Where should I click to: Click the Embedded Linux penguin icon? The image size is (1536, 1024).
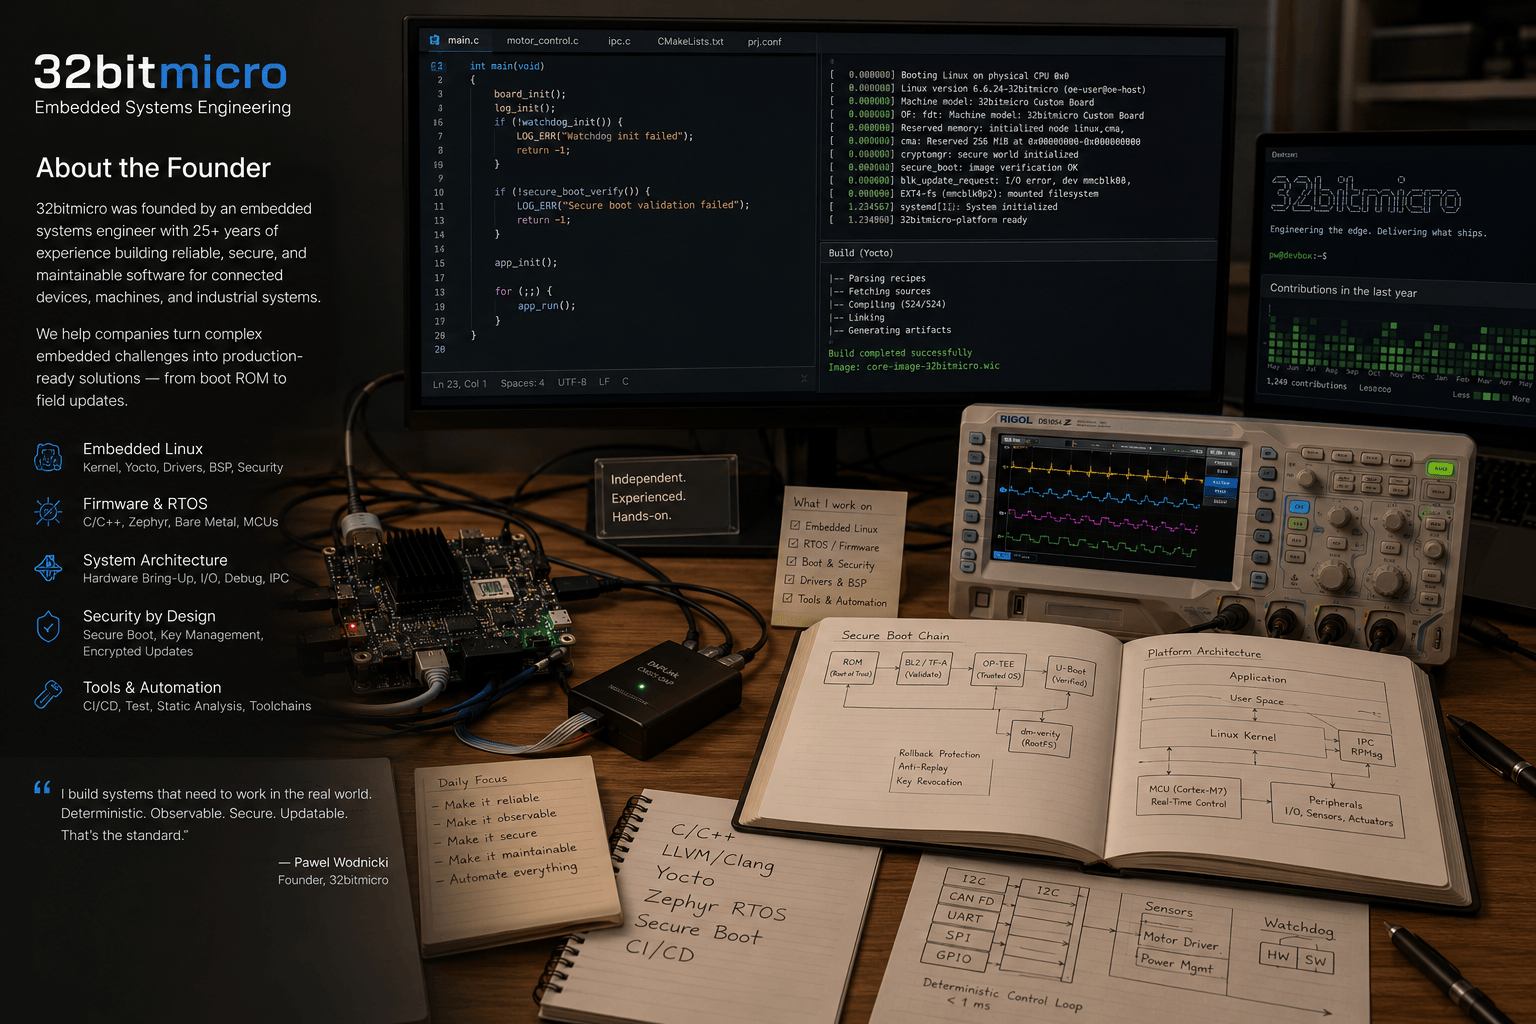48,457
